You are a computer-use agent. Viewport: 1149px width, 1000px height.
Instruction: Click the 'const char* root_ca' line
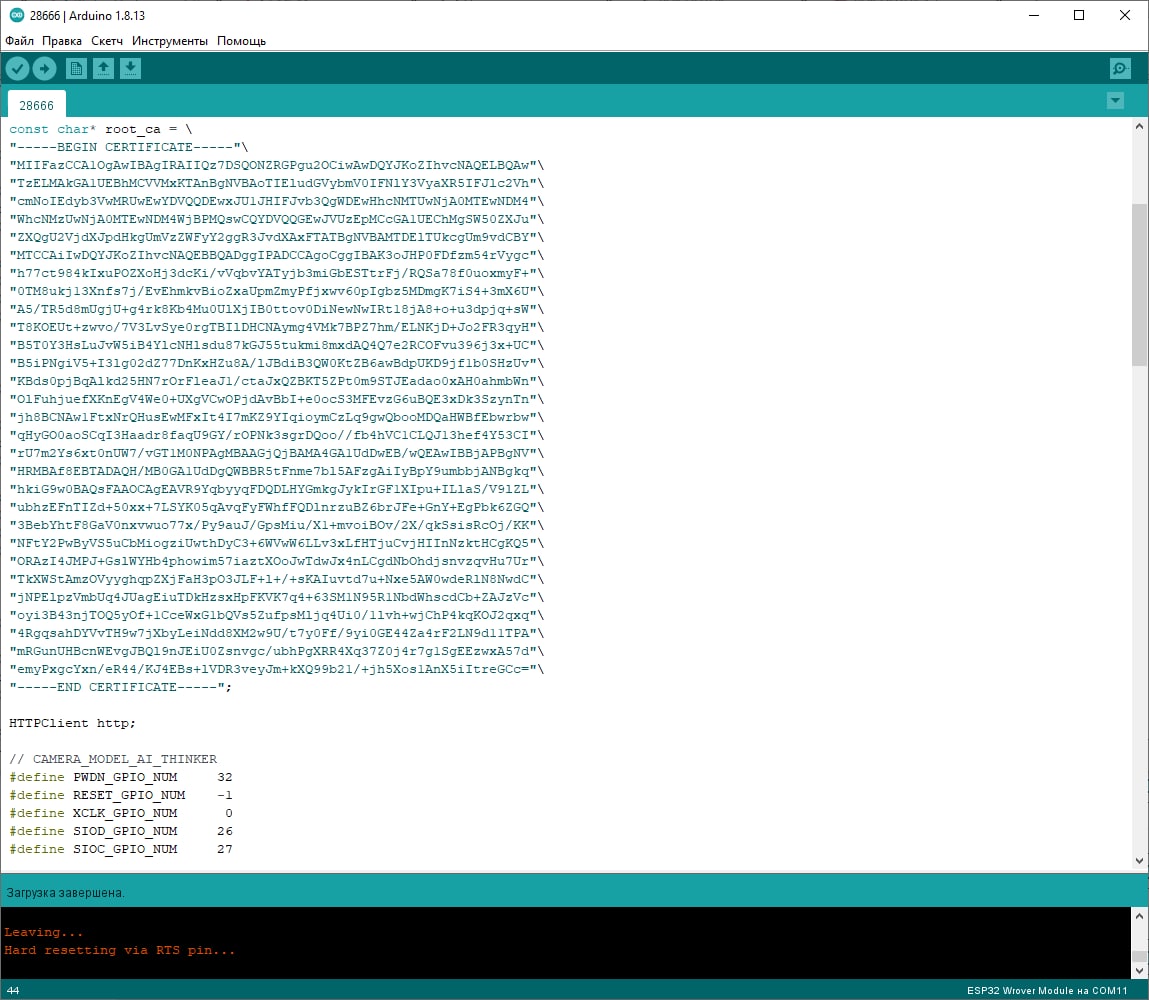click(x=100, y=130)
